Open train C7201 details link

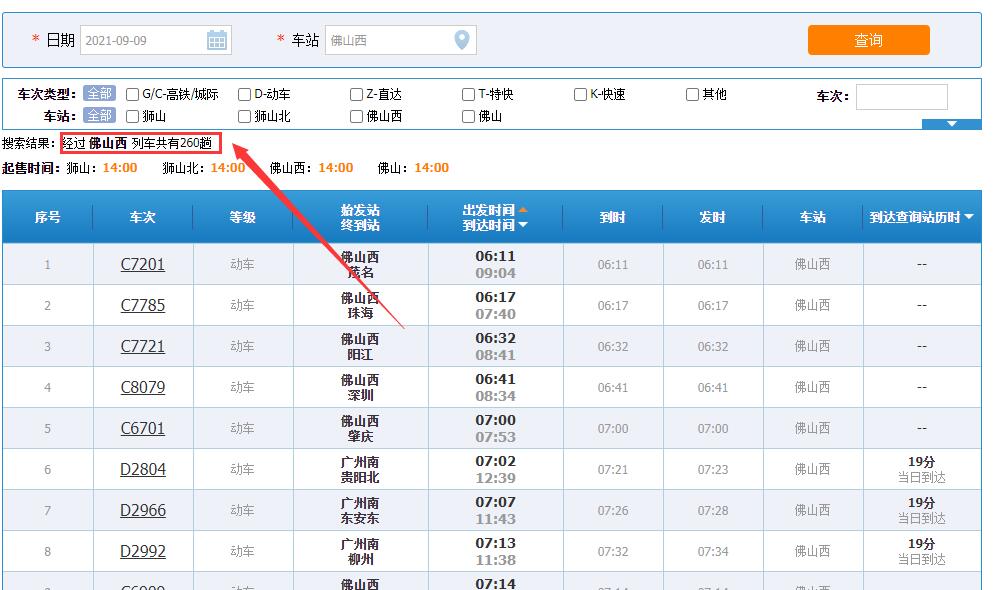tap(143, 265)
